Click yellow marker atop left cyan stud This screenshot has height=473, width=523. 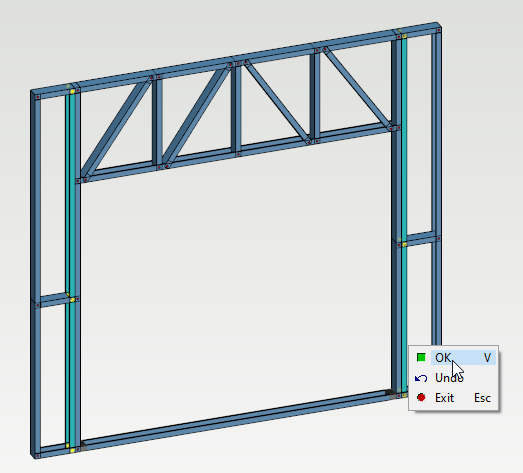(x=72, y=91)
